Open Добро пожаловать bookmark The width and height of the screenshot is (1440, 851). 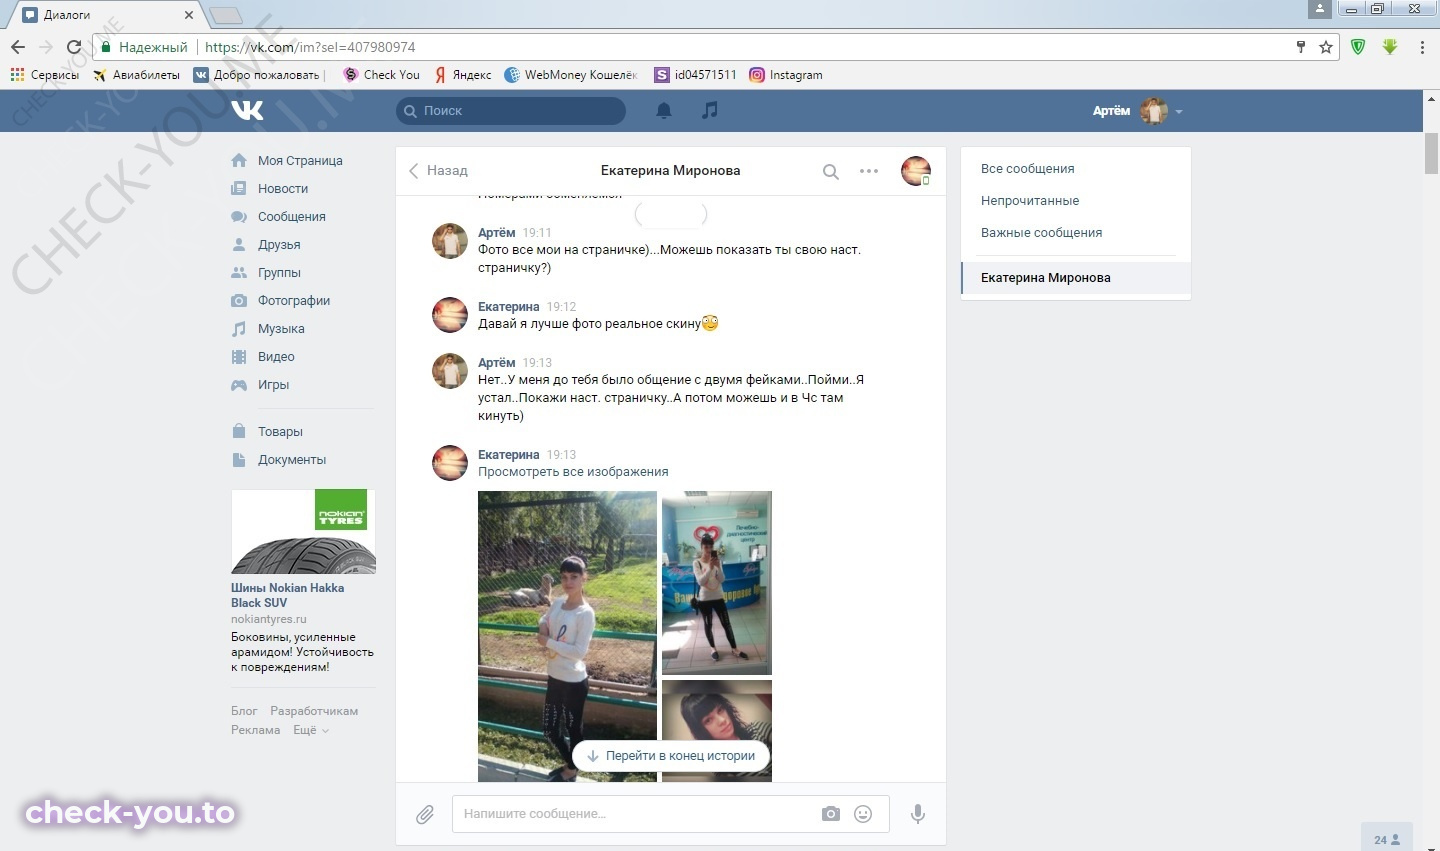[x=259, y=75]
